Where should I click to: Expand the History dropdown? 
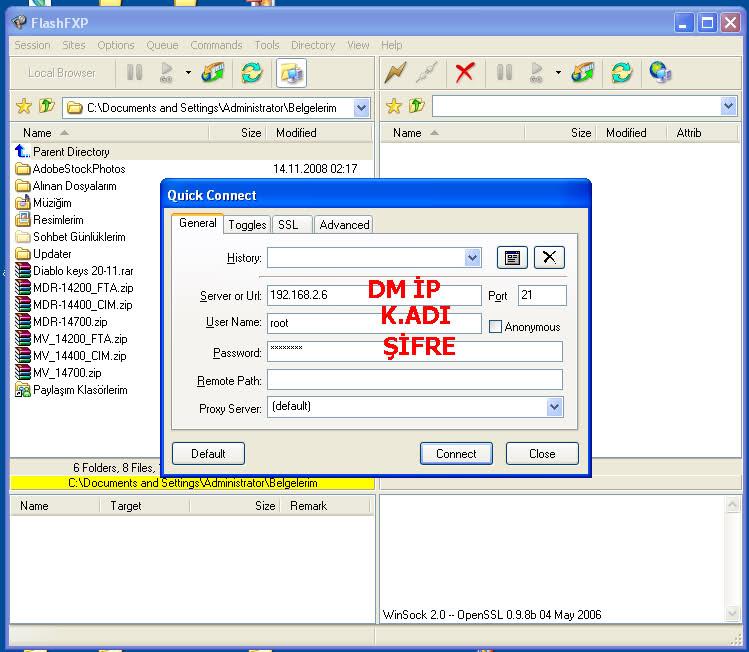pos(473,258)
